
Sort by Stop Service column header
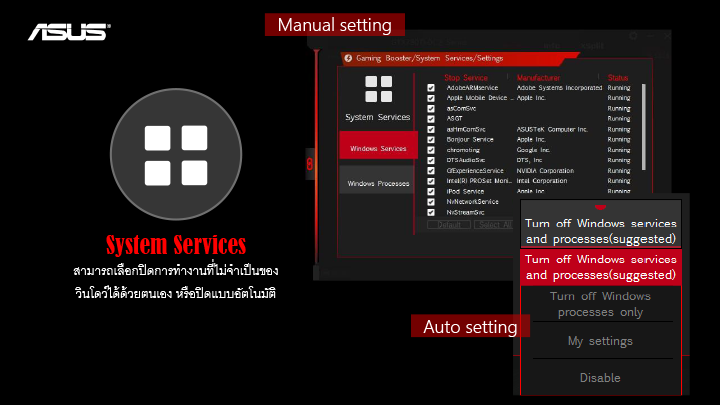(466, 78)
